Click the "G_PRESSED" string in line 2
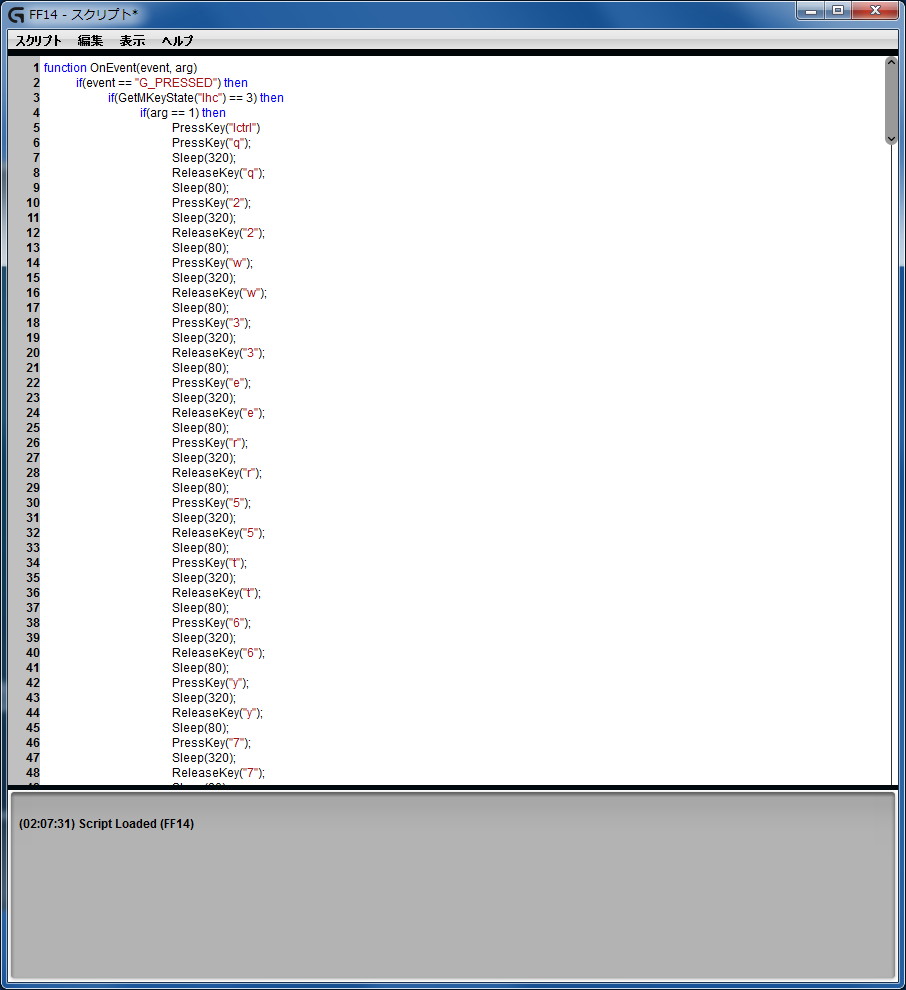 click(177, 83)
